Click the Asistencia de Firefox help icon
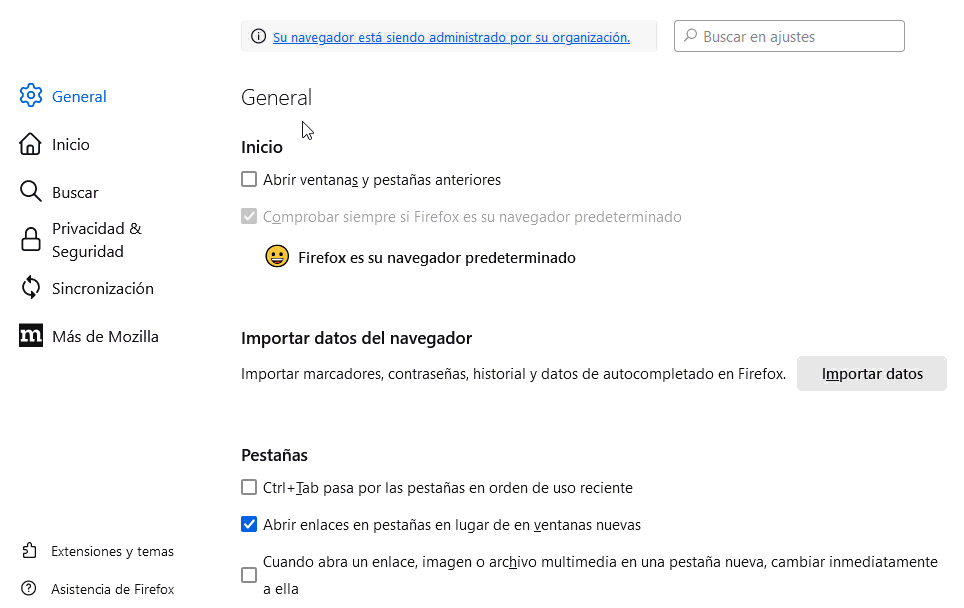This screenshot has height=608, width=964. click(29, 589)
